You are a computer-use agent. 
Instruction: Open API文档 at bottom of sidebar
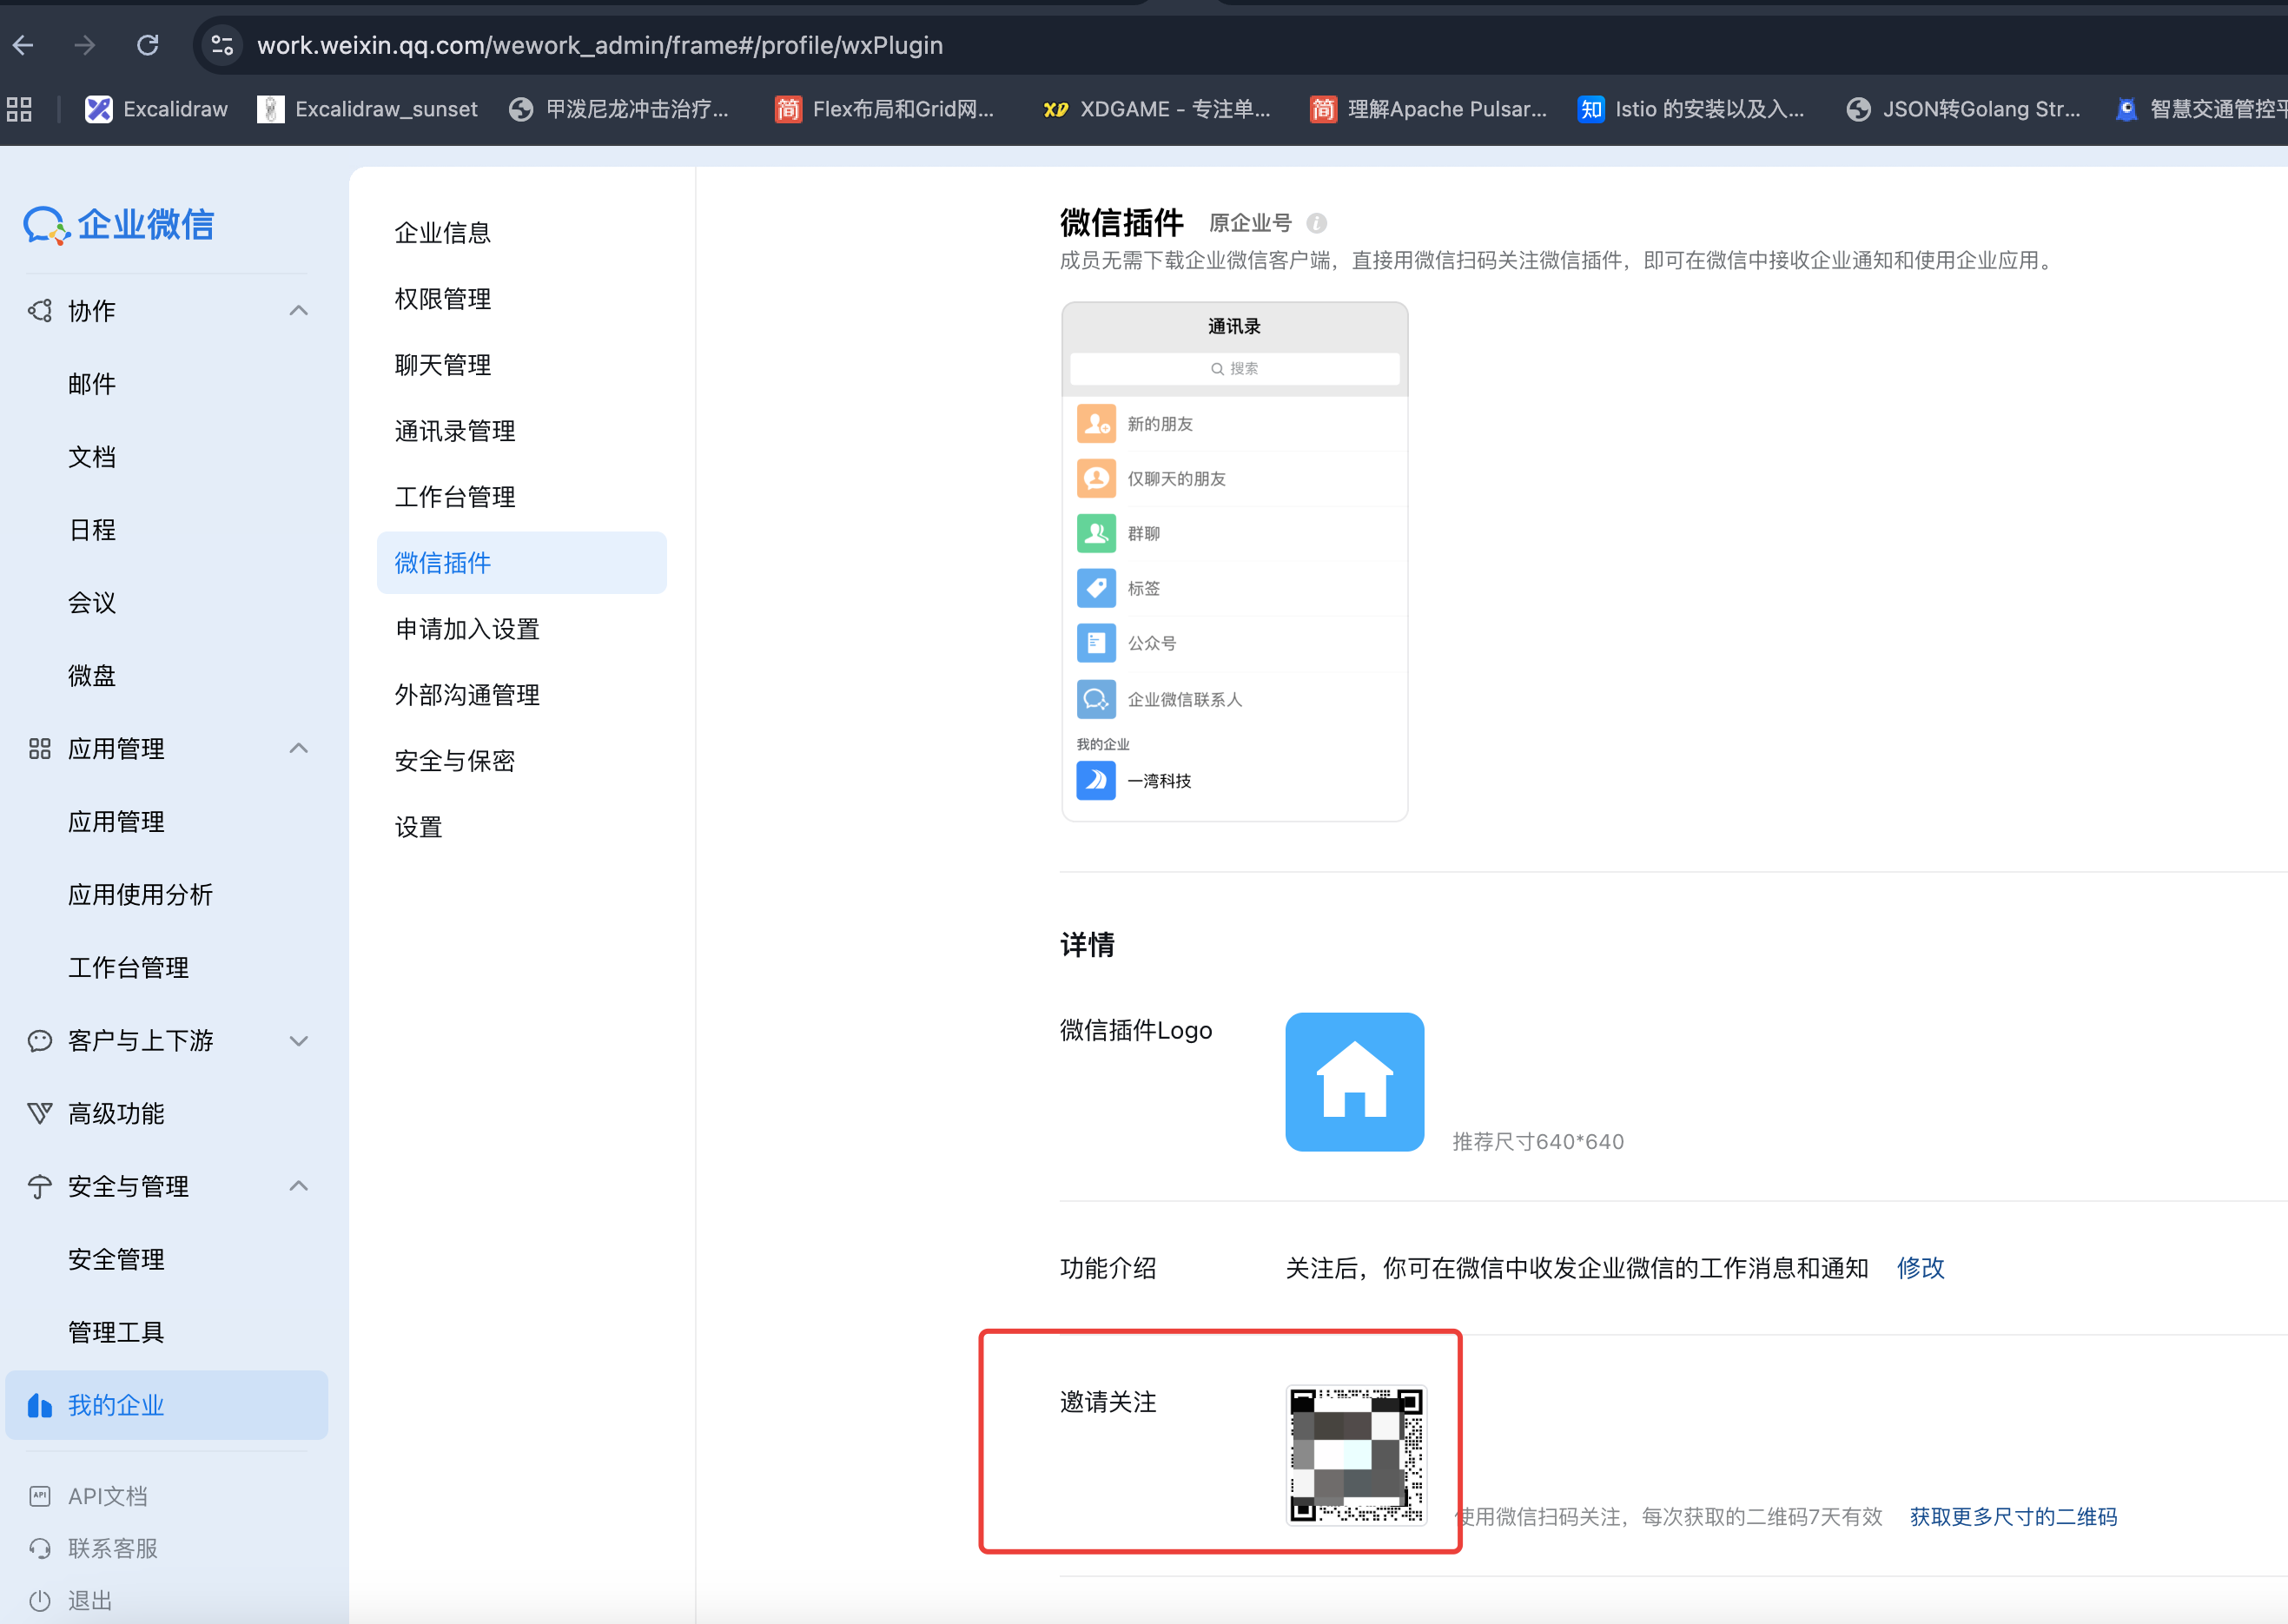tap(106, 1495)
